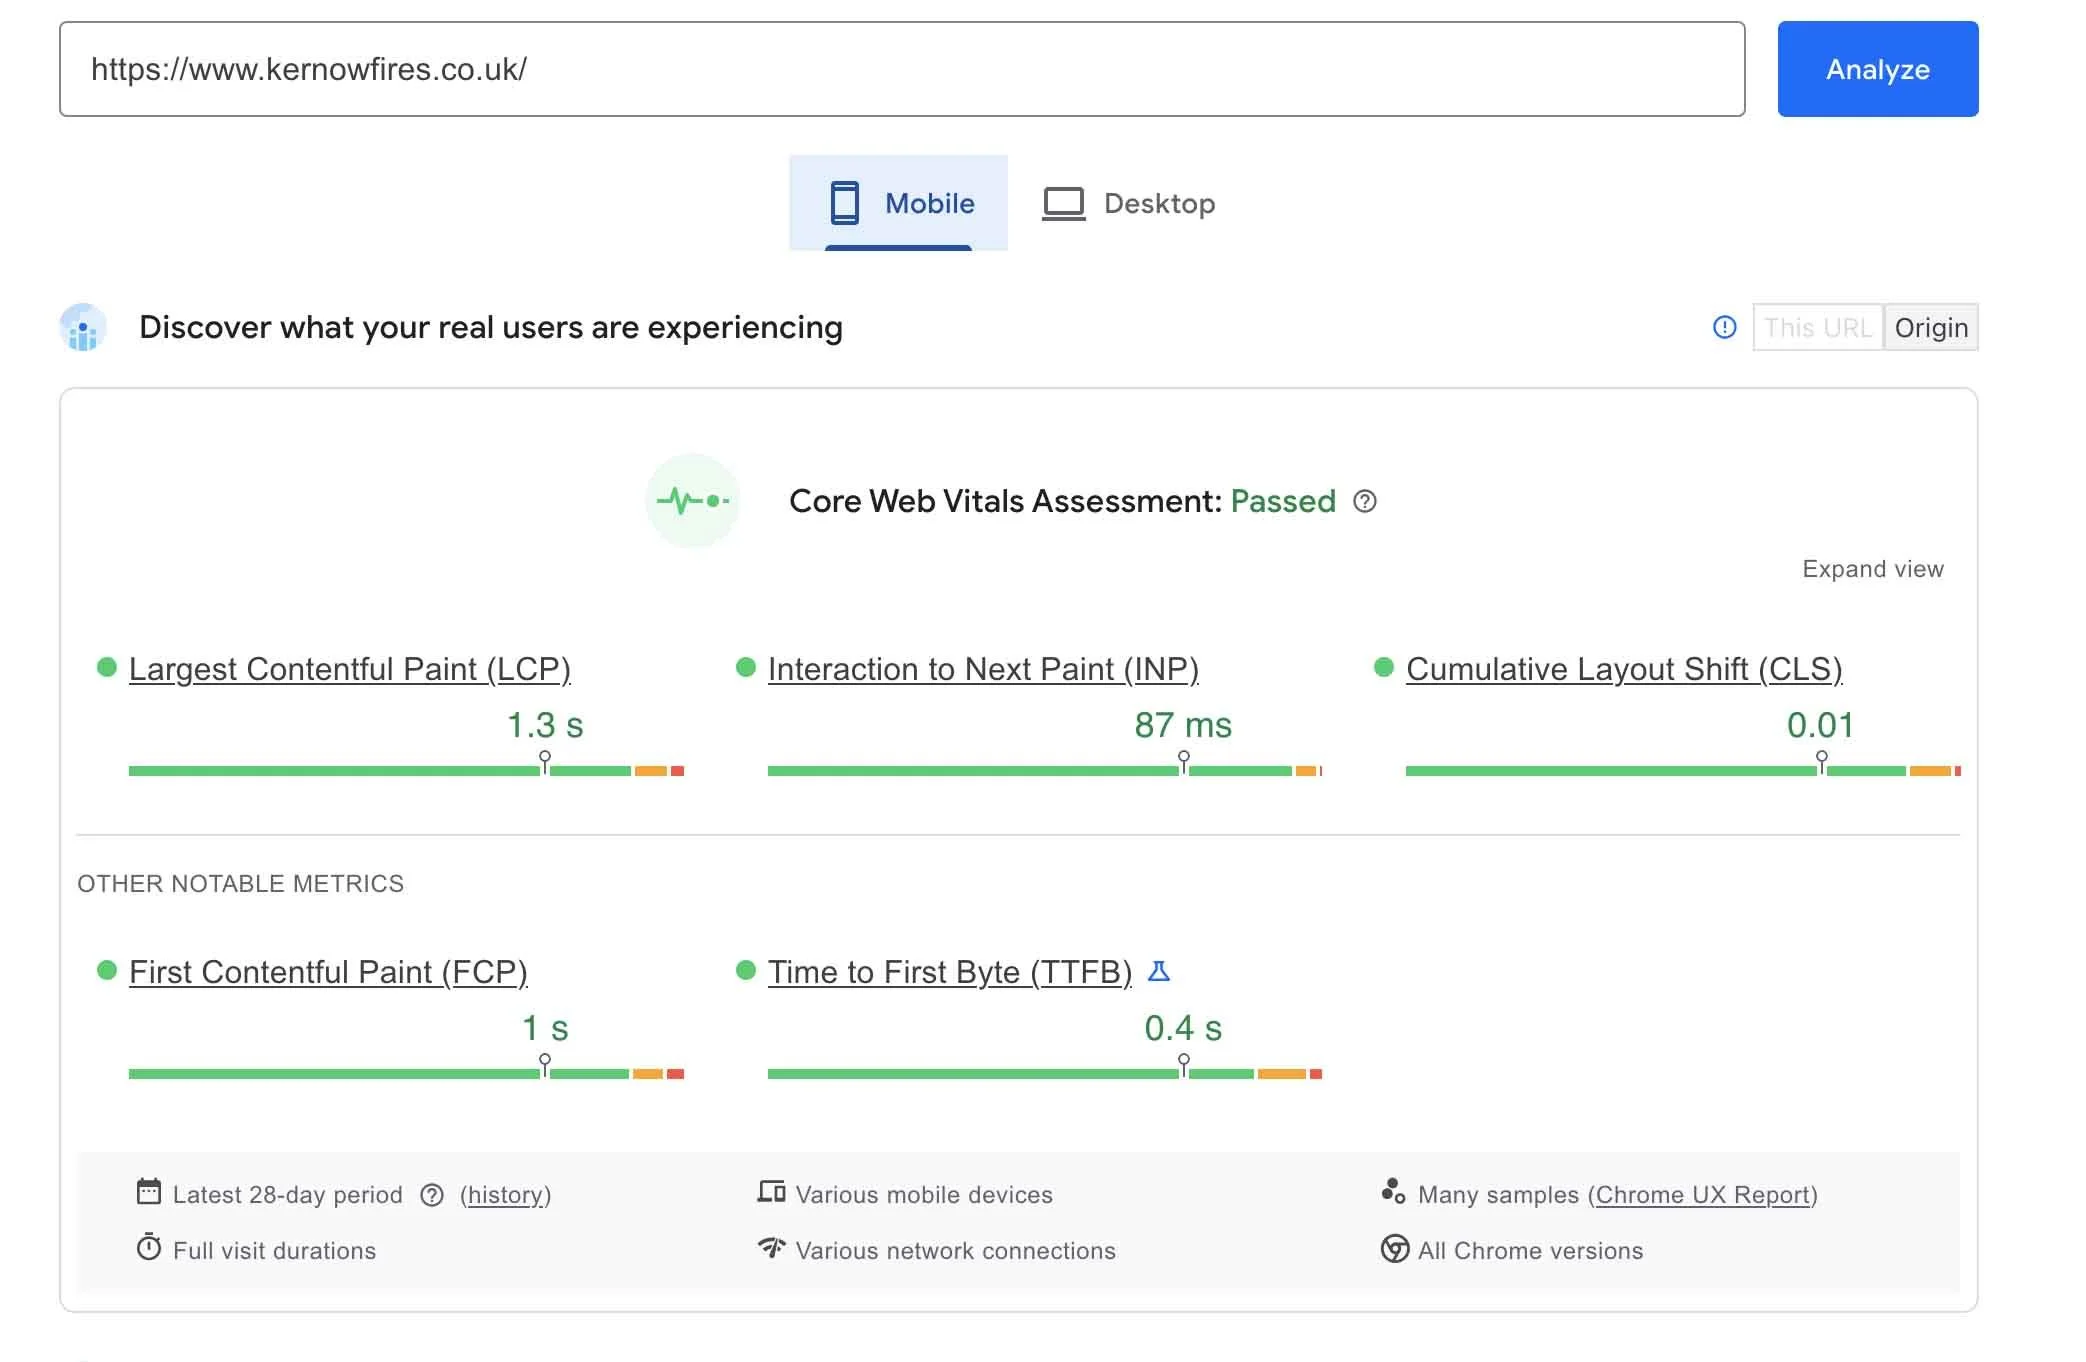Click the calendar icon beside Latest 28-day period

(x=148, y=1193)
